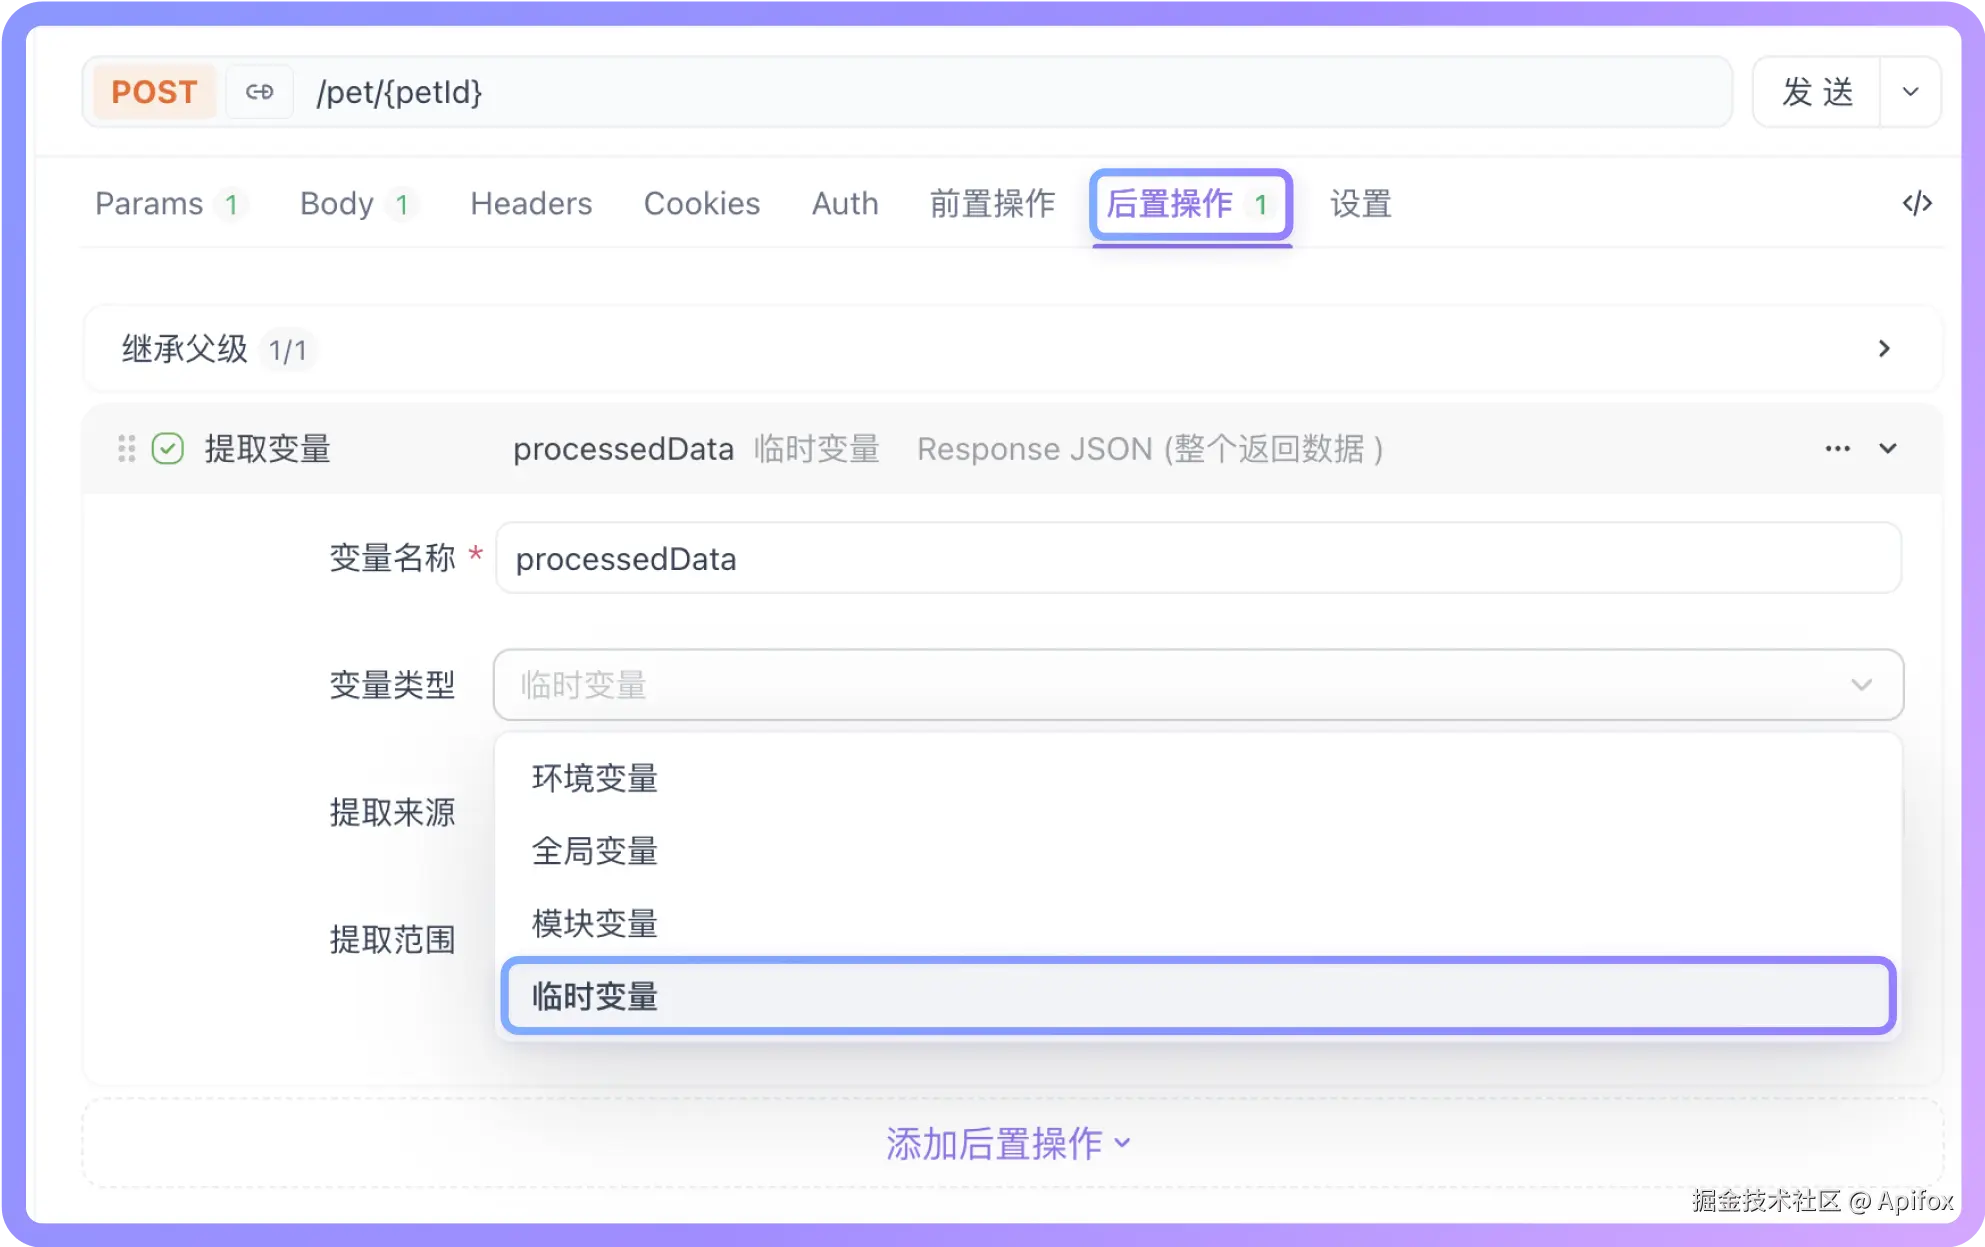The height and width of the screenshot is (1247, 1985).
Task: Open the 设置 tab
Action: click(x=1360, y=204)
